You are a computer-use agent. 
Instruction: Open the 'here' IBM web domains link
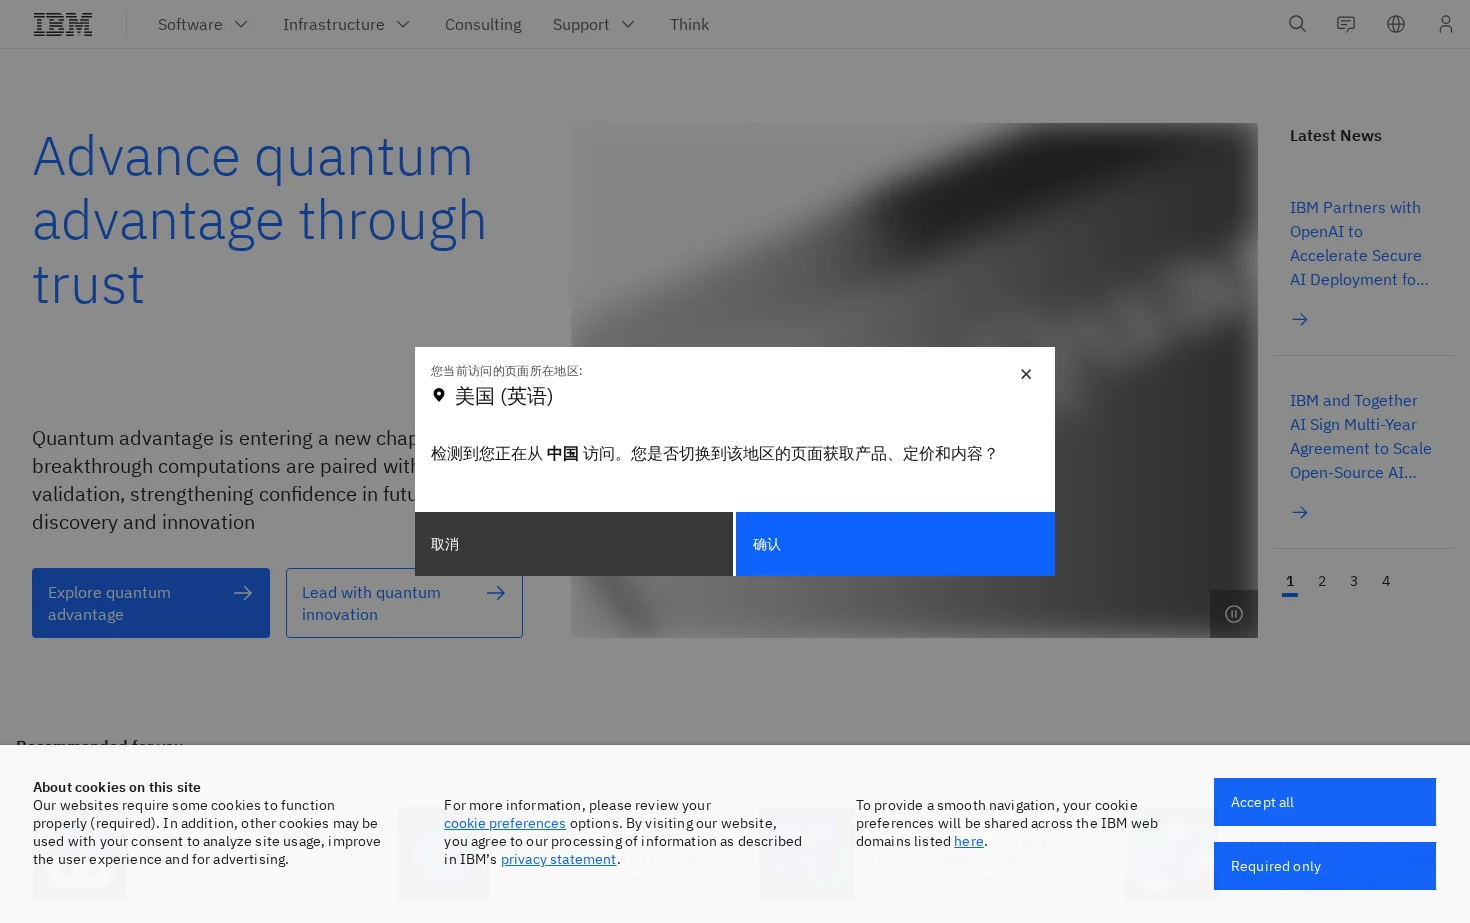point(969,842)
